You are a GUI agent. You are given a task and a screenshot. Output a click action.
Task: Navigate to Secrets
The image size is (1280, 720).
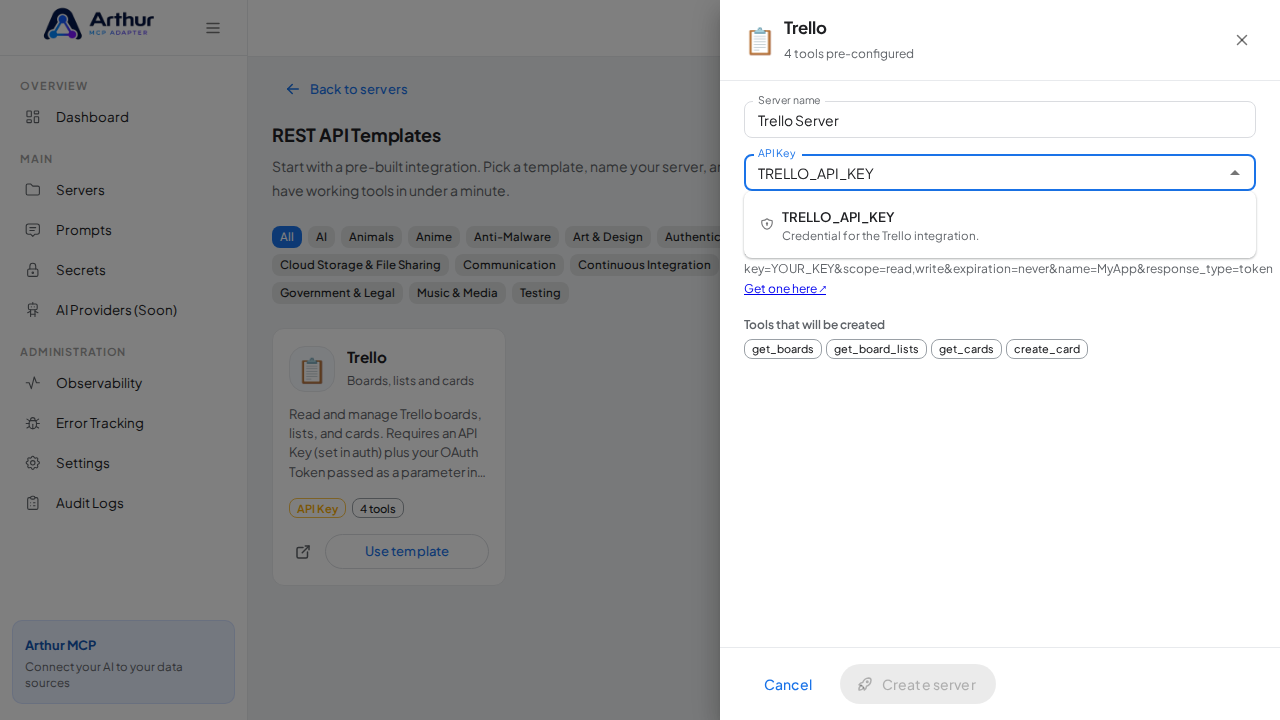point(124,270)
